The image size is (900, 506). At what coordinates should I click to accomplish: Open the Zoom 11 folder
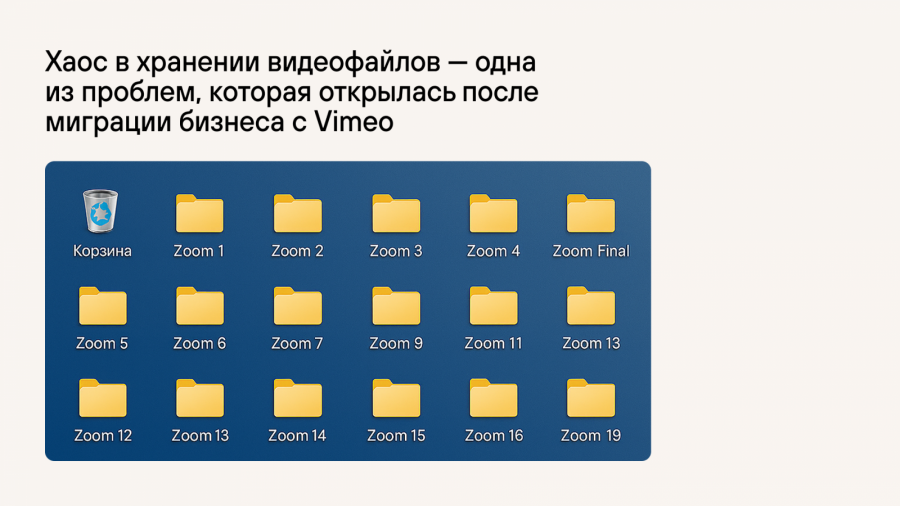[493, 306]
